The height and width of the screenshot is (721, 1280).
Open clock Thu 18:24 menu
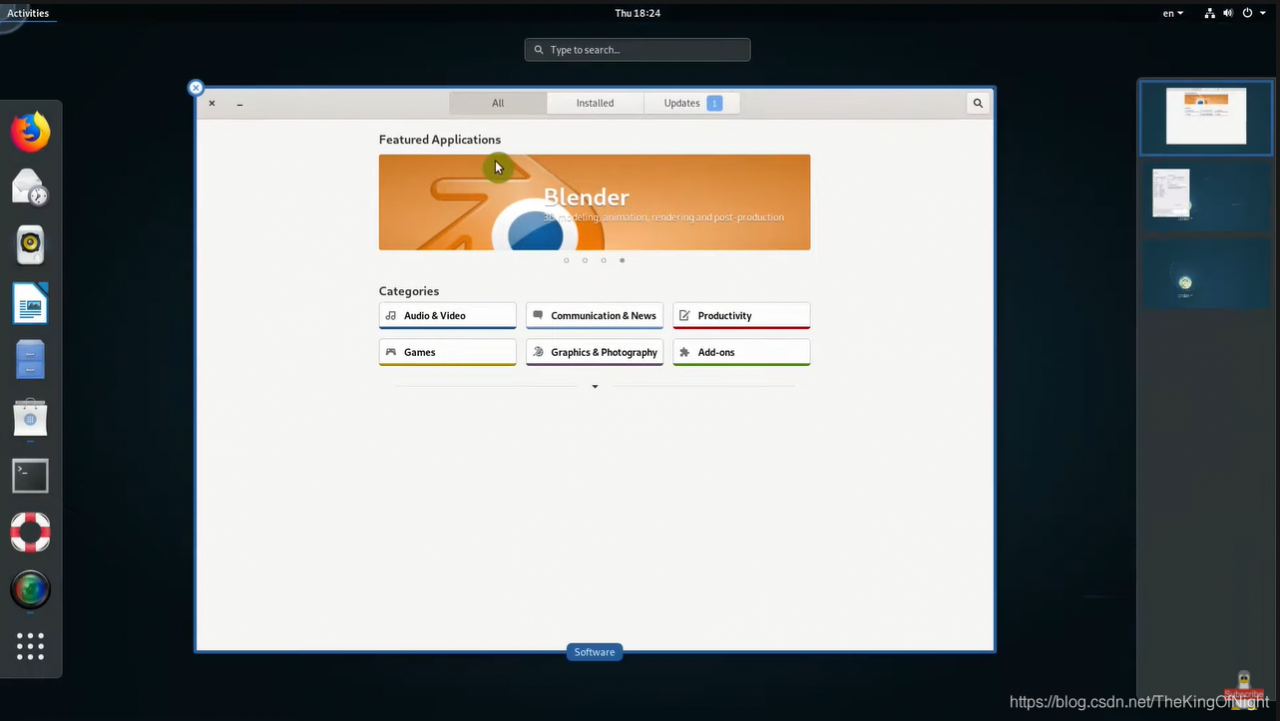pos(637,13)
